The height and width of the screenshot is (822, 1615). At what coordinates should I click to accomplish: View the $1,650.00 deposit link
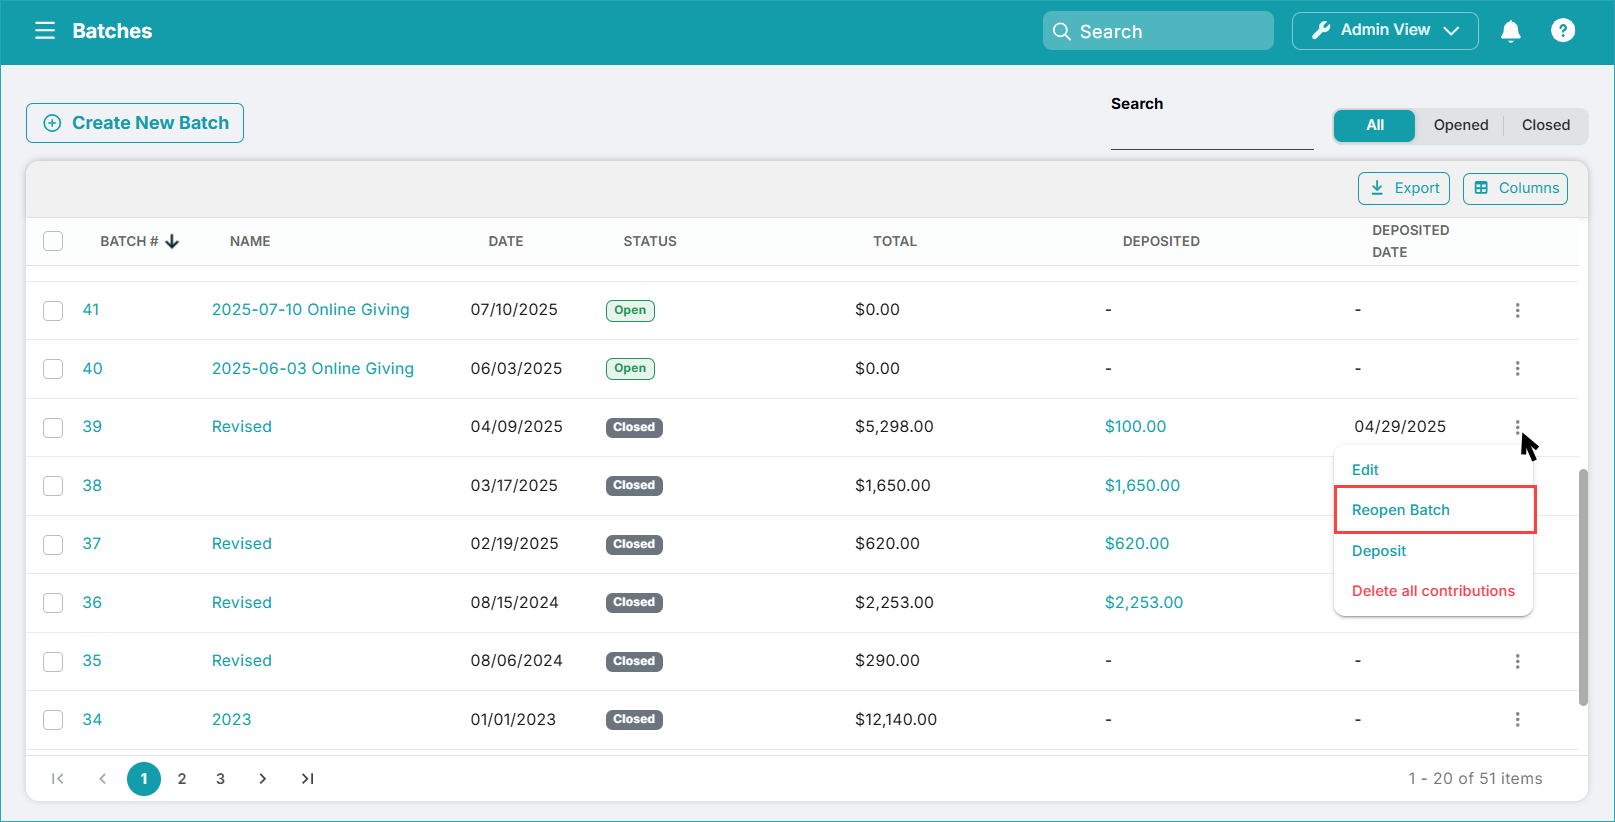pos(1142,486)
